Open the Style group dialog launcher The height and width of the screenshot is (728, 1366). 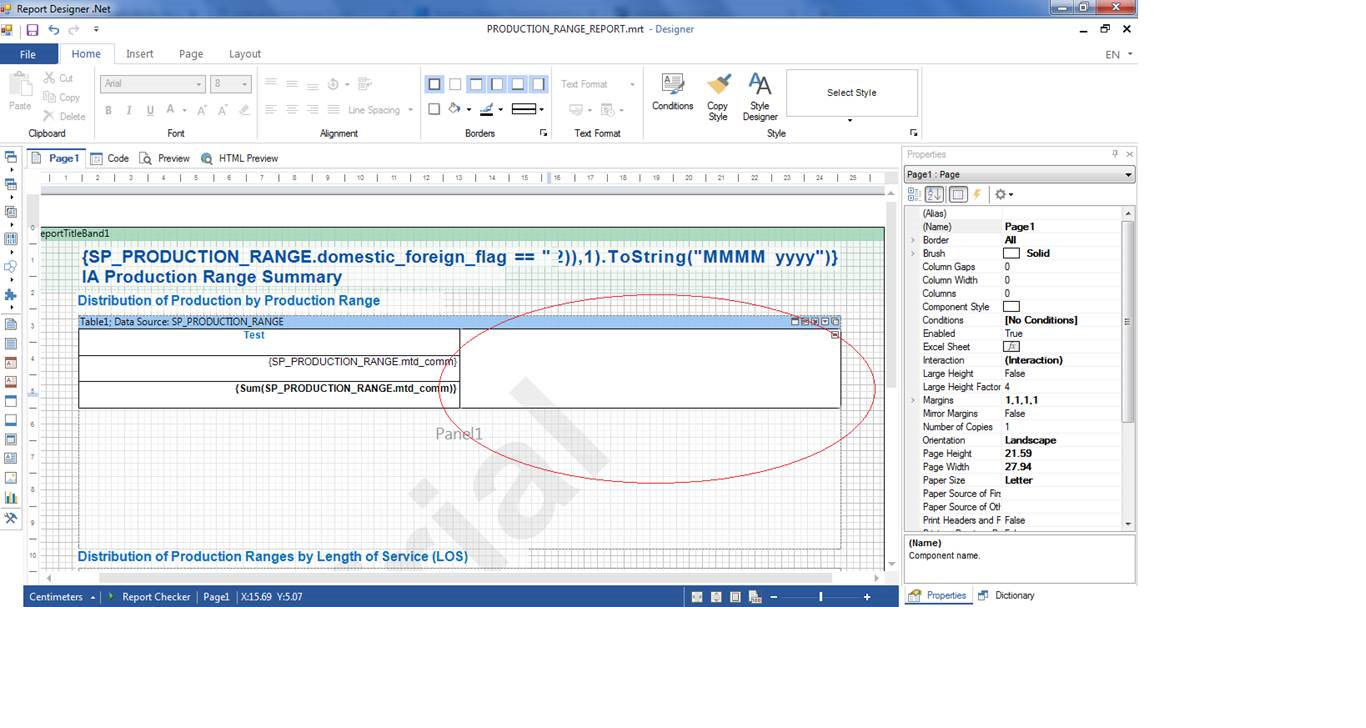pos(913,133)
